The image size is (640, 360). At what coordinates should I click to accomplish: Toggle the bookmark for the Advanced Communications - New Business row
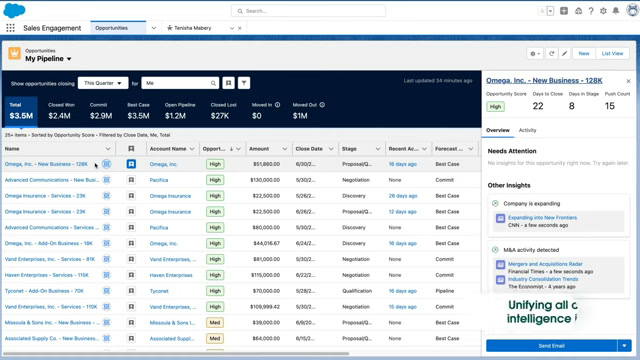click(x=131, y=180)
